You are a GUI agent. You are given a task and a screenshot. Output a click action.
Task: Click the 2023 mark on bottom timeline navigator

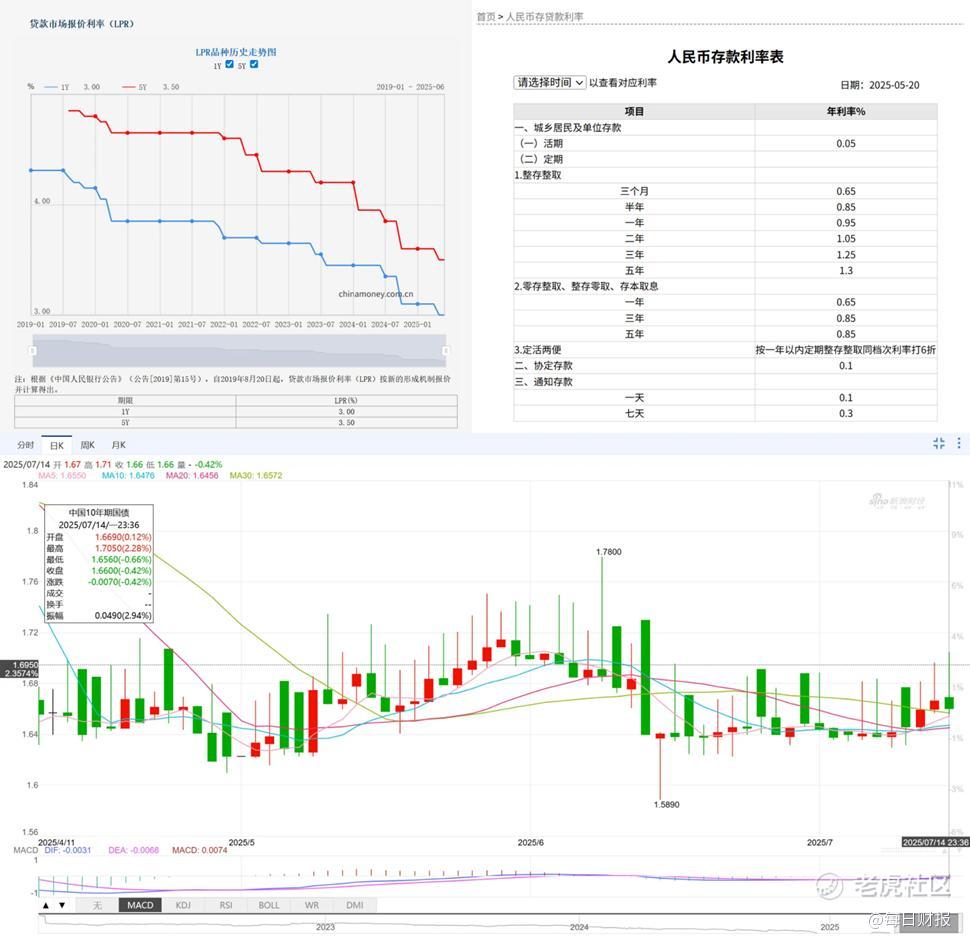click(325, 927)
